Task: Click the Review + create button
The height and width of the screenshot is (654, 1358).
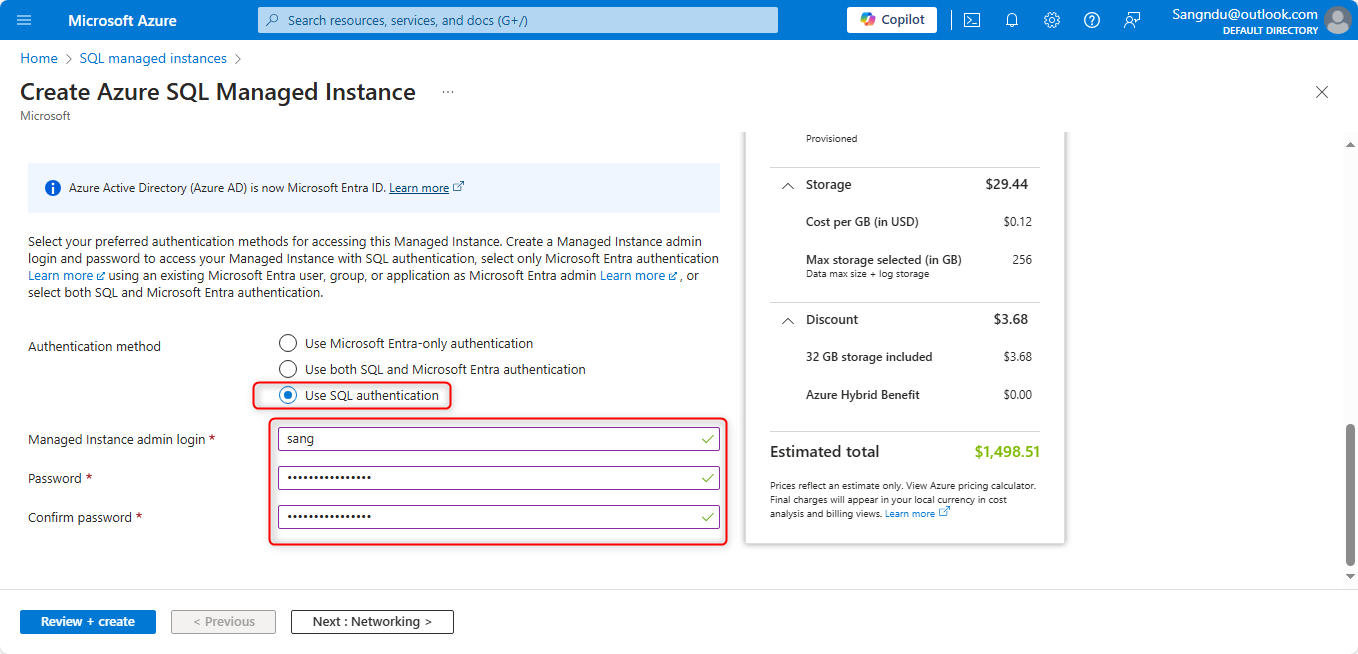Action: (88, 622)
